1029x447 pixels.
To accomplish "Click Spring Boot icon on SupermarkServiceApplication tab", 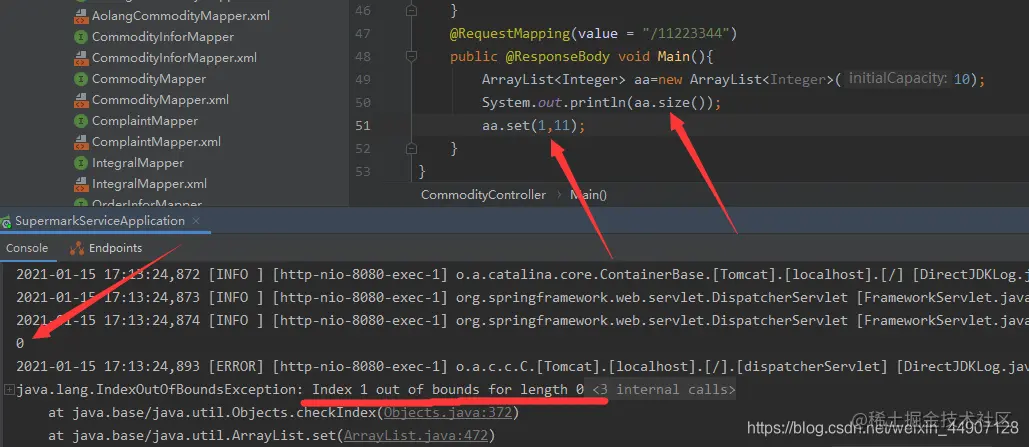I will [x=6, y=222].
